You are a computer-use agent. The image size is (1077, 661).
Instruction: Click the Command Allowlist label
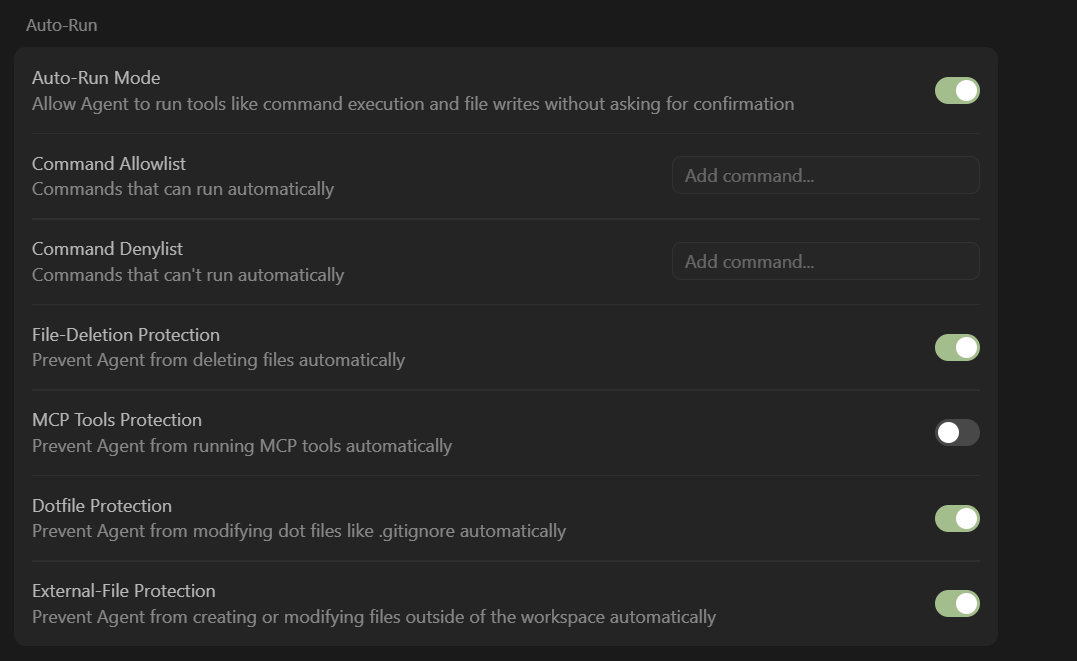click(109, 164)
